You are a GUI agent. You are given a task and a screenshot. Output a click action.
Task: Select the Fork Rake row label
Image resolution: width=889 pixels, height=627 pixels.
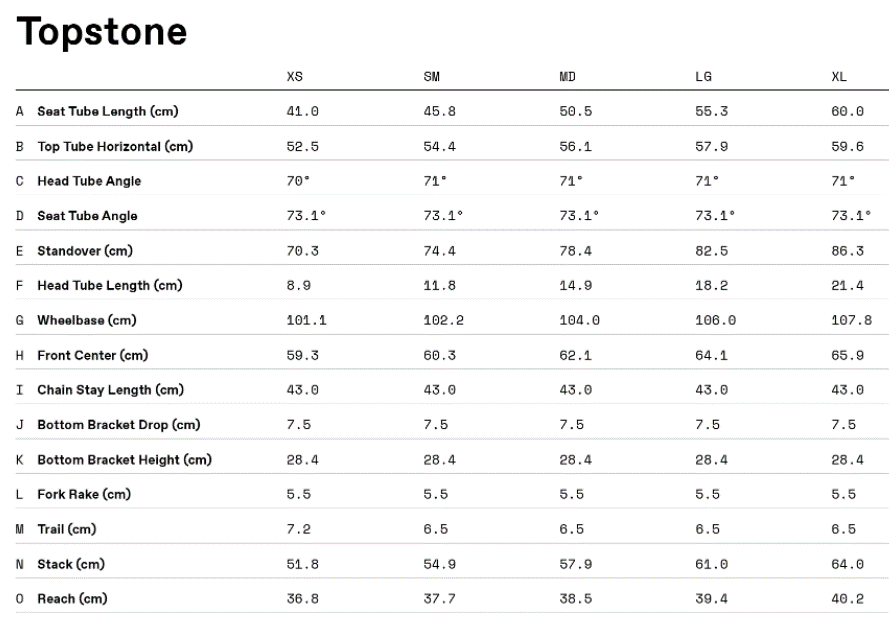pyautogui.click(x=84, y=494)
